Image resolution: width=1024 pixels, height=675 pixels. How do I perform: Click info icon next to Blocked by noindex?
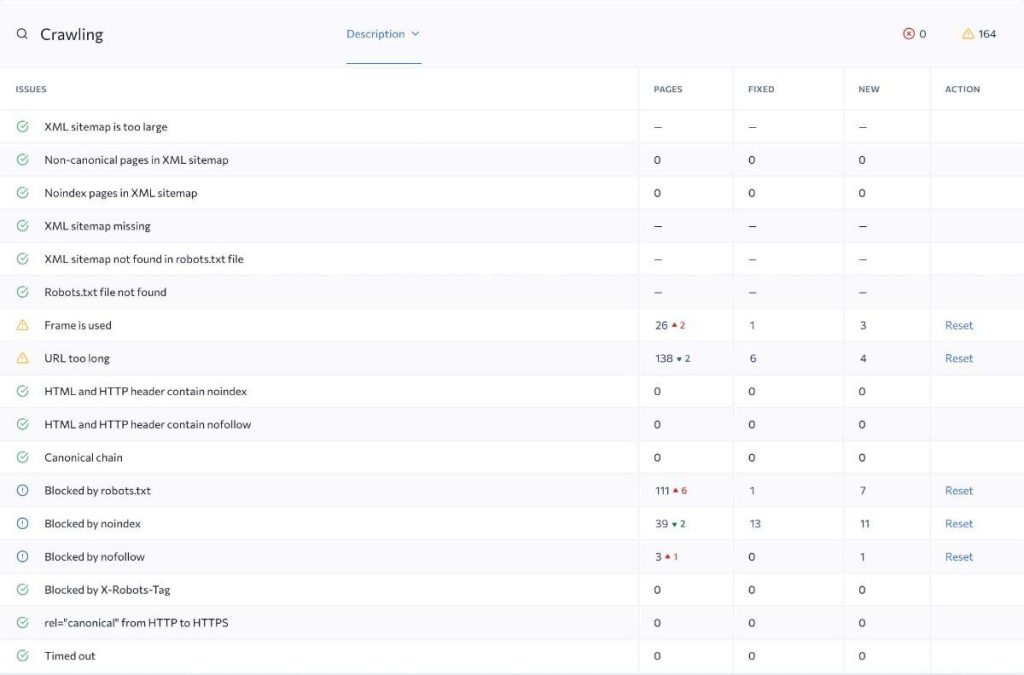pyautogui.click(x=22, y=524)
